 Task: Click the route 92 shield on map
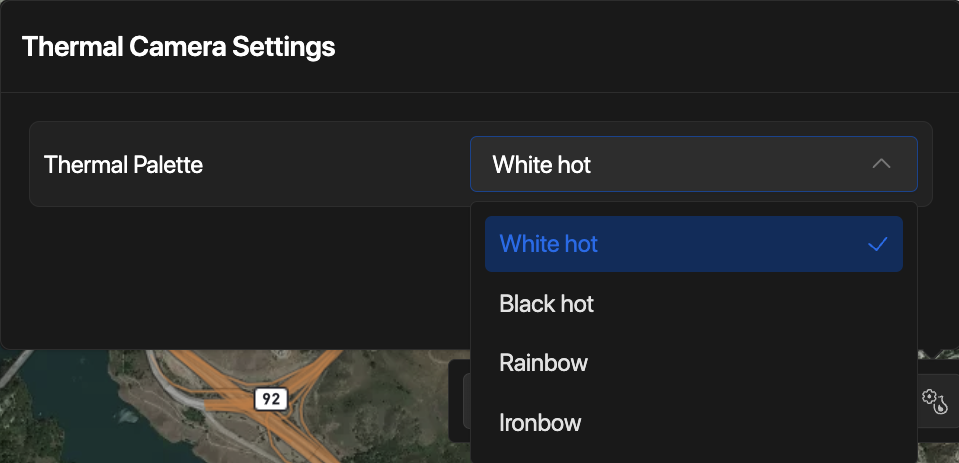point(270,399)
